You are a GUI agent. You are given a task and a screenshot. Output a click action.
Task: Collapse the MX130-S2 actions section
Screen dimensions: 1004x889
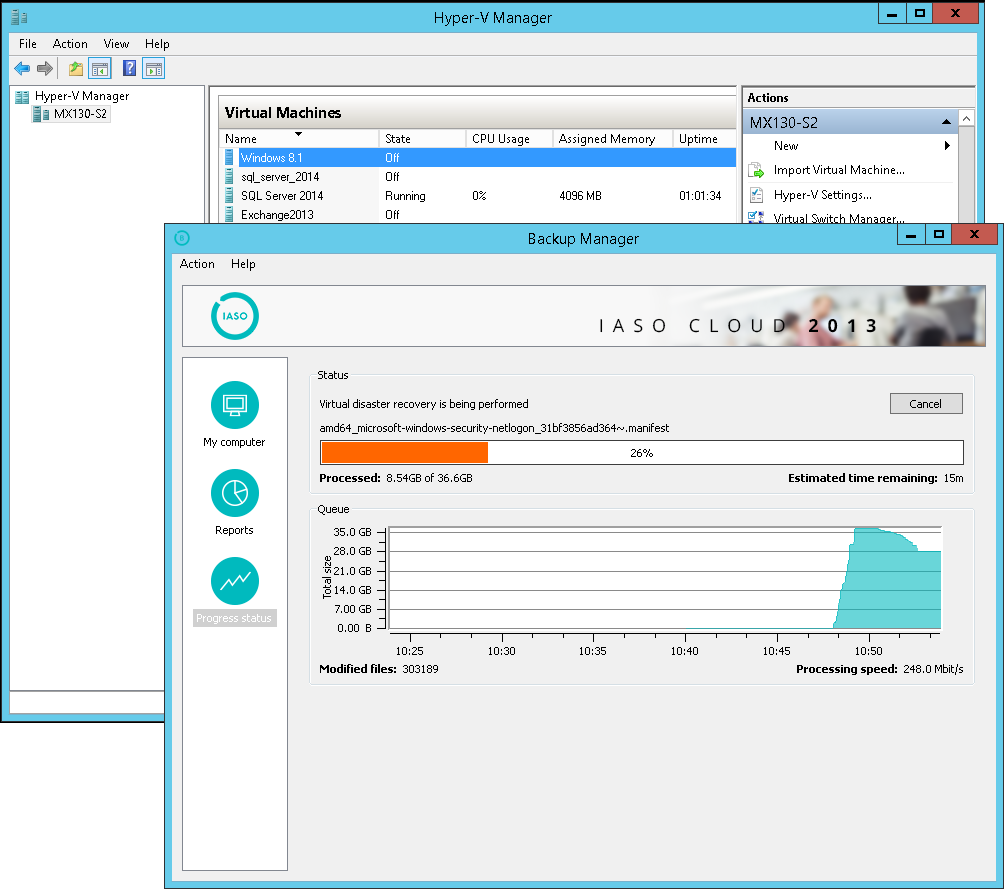946,122
